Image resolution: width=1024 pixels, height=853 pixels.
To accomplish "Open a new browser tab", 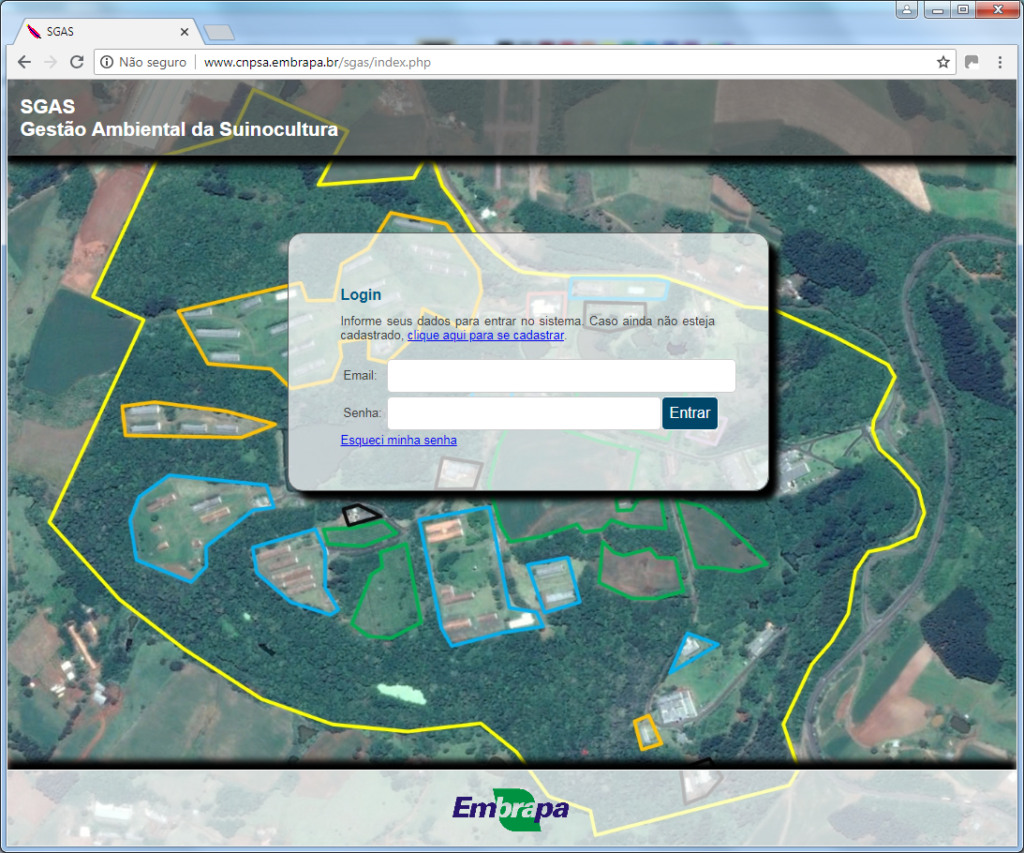I will [x=217, y=33].
